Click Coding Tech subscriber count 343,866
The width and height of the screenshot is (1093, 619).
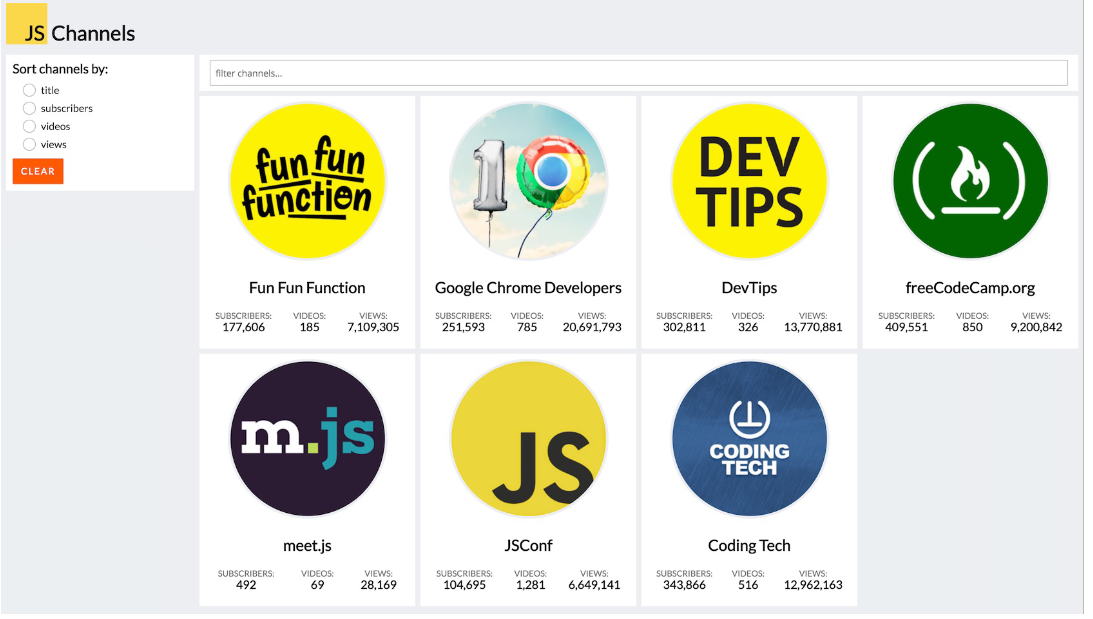685,585
